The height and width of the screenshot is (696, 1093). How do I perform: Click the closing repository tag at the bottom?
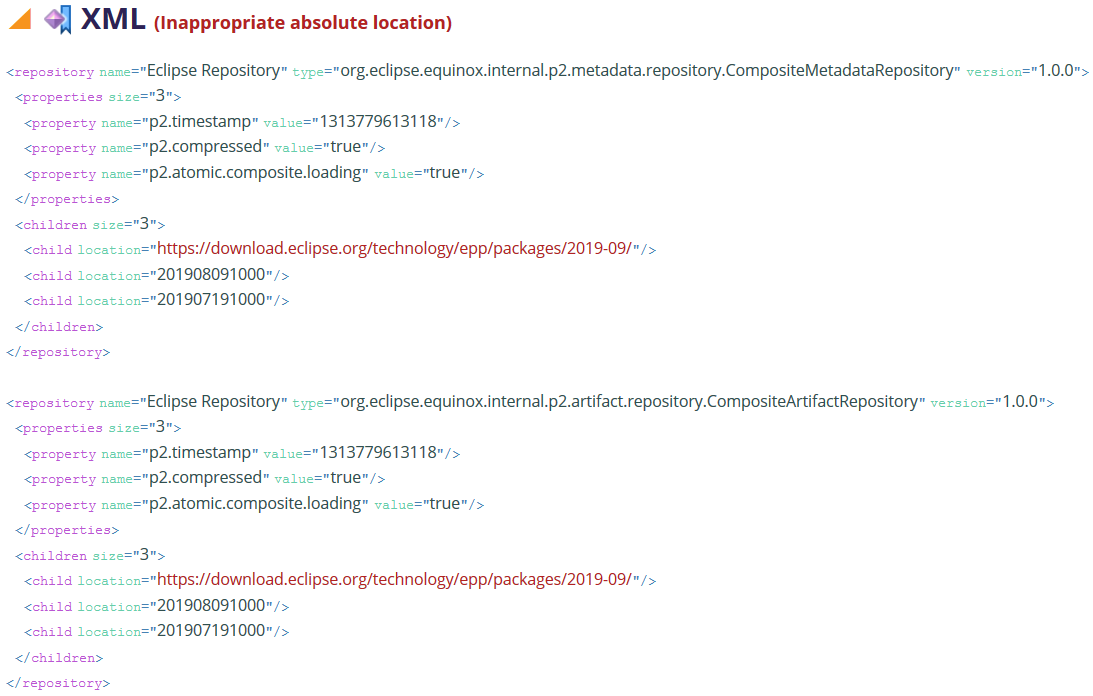click(x=59, y=683)
